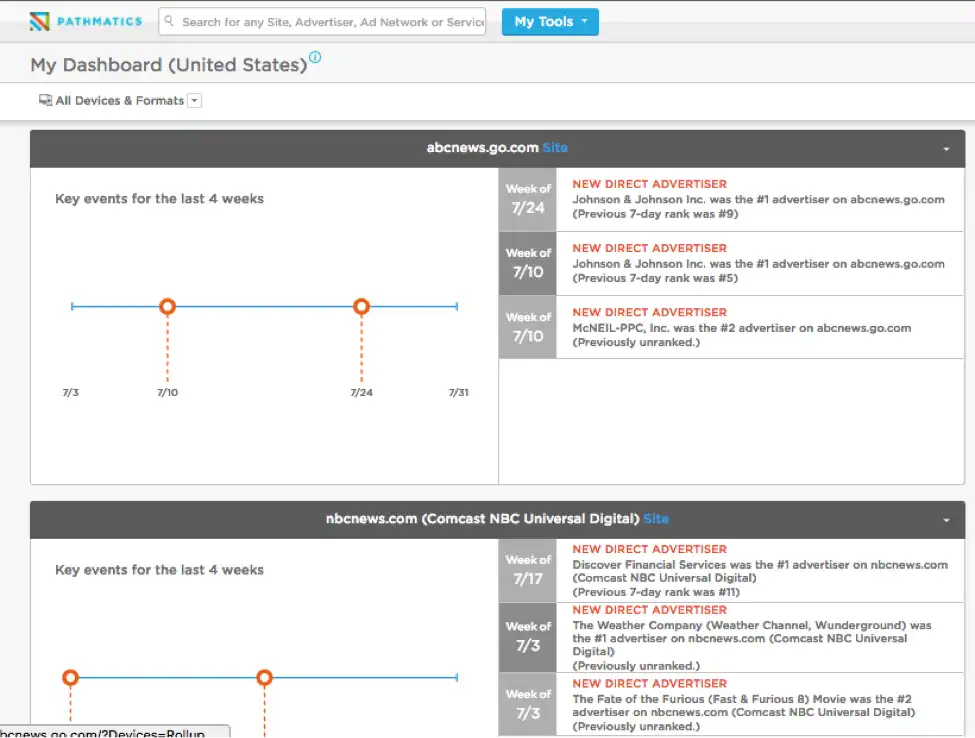
Task: Click the info icon beside My Dashboard title
Action: [x=315, y=58]
